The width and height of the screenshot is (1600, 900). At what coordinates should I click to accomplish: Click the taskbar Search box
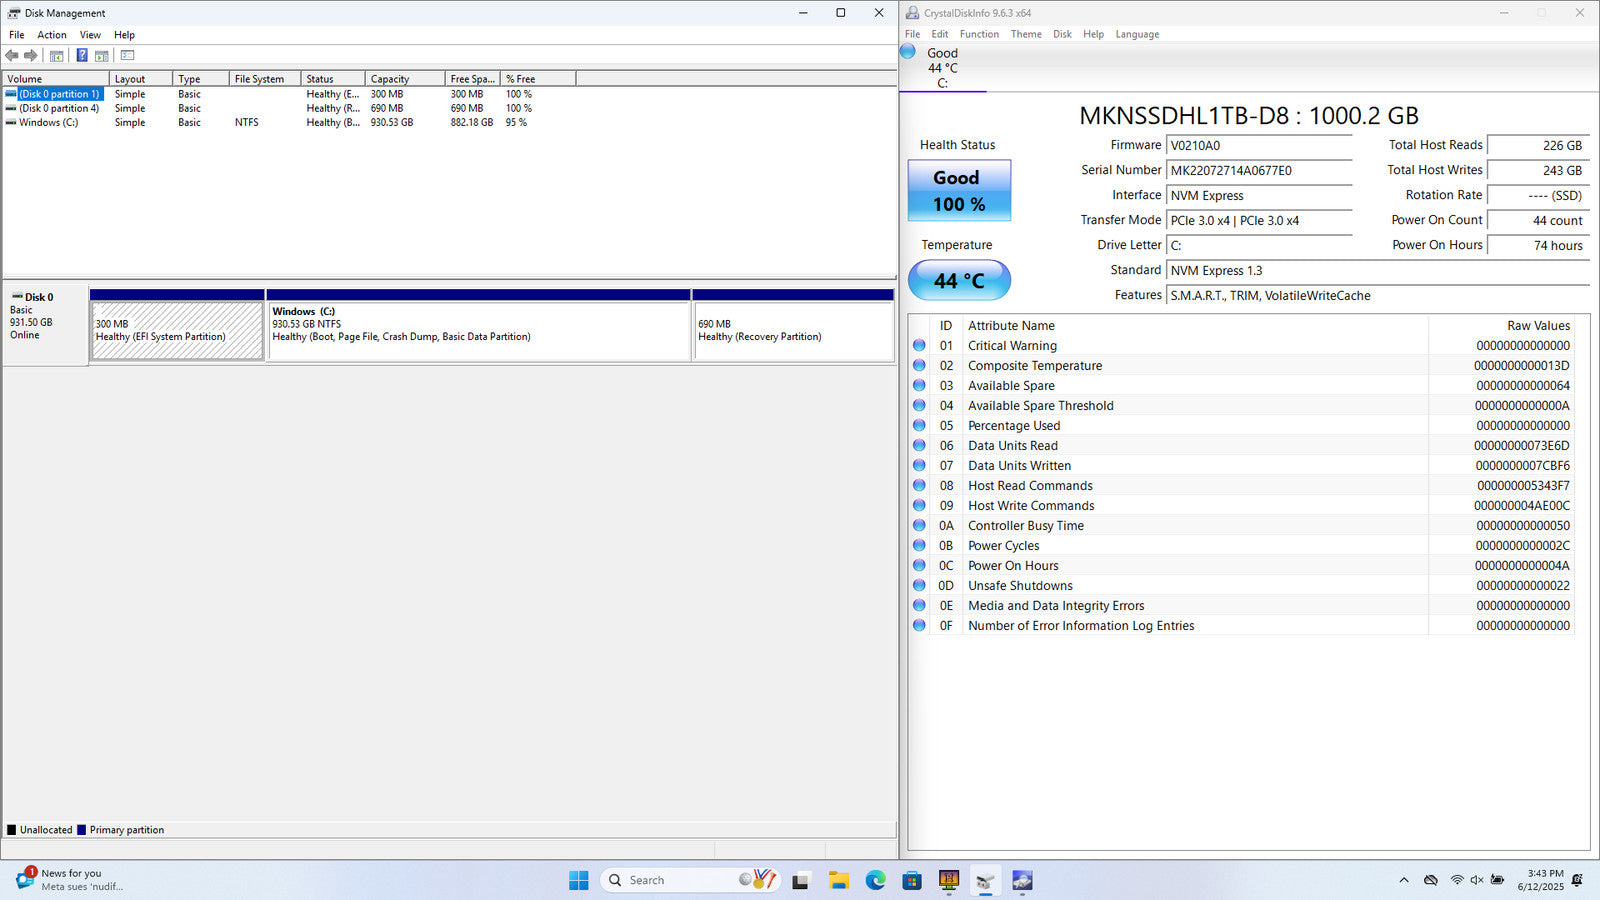coord(690,880)
